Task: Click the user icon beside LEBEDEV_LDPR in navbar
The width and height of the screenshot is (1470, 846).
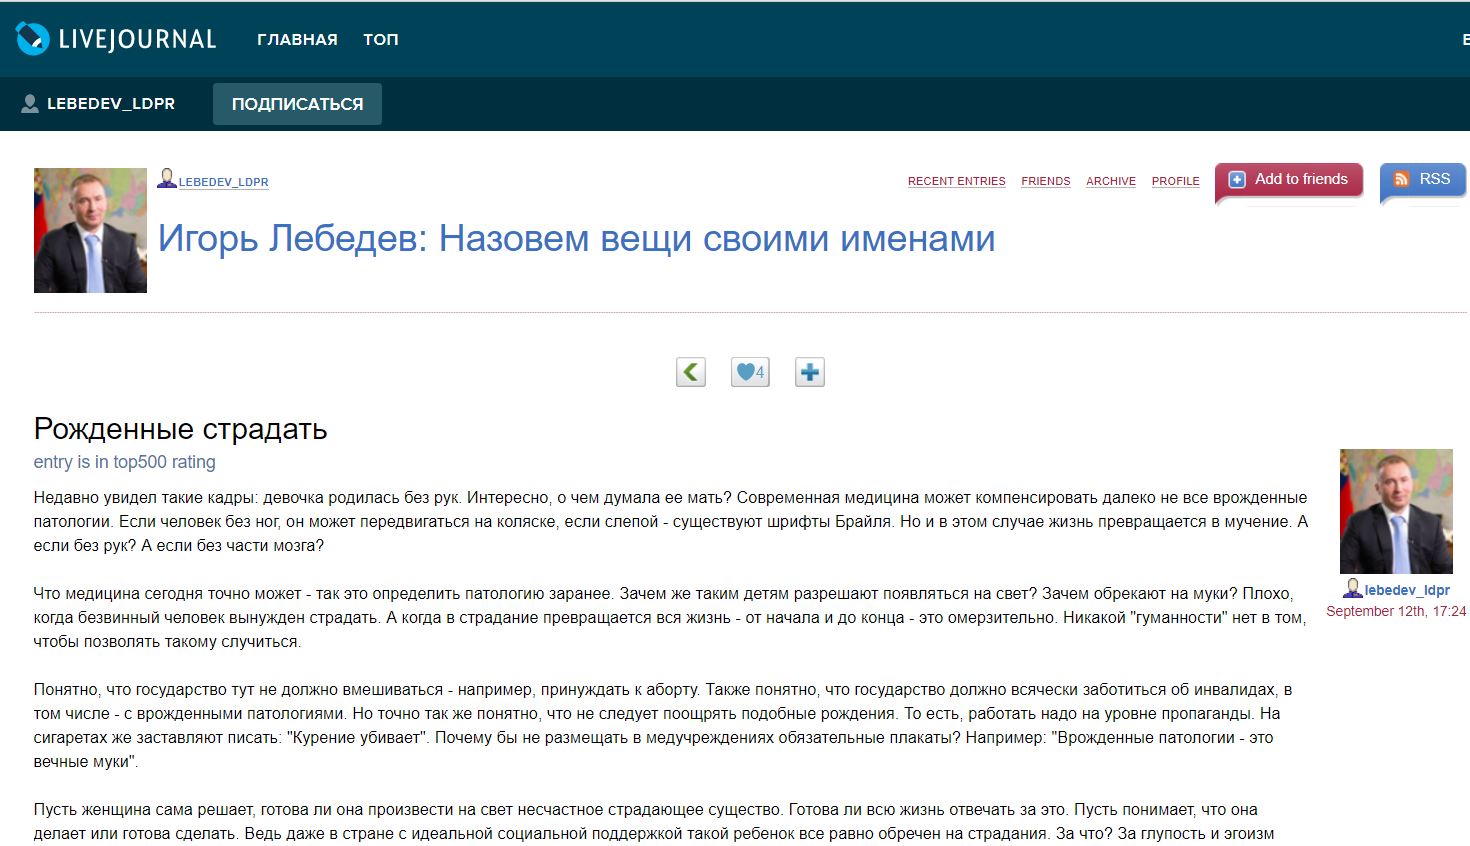Action: tap(30, 104)
